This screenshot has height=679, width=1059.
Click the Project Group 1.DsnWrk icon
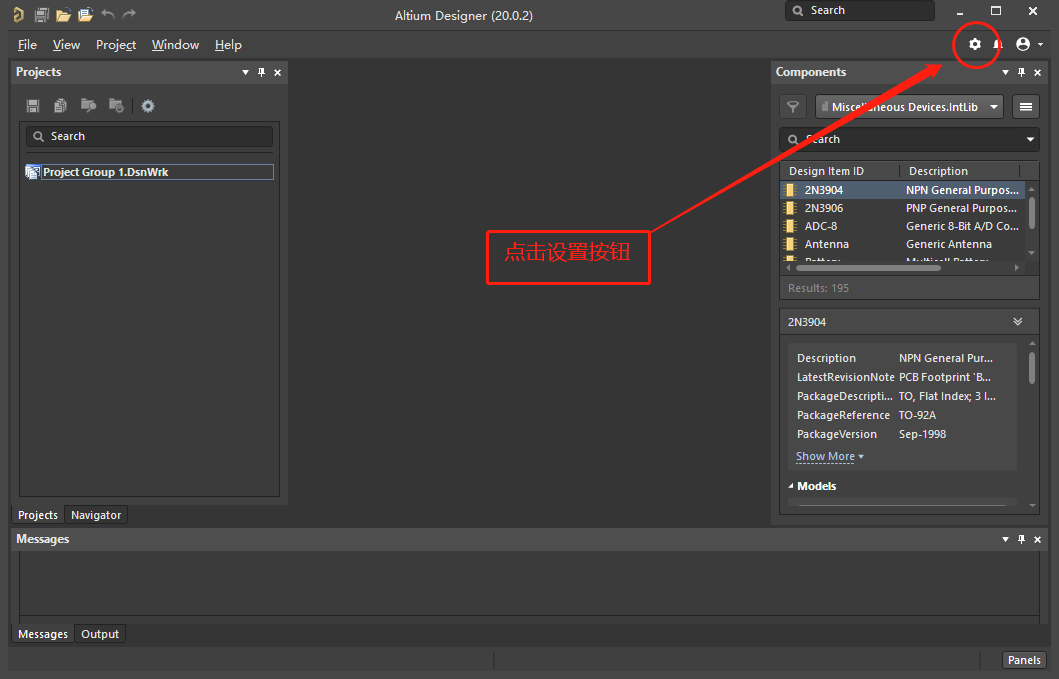(32, 172)
